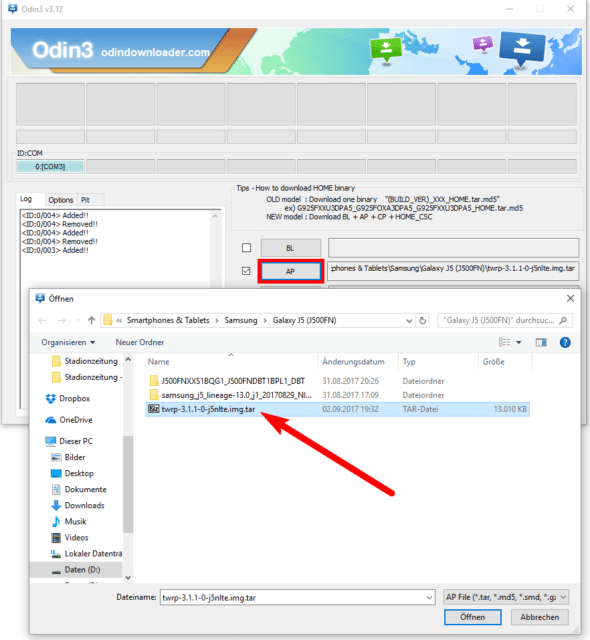Click the Odin3 log scrollbar up arrow
The width and height of the screenshot is (590, 640).
coord(215,216)
